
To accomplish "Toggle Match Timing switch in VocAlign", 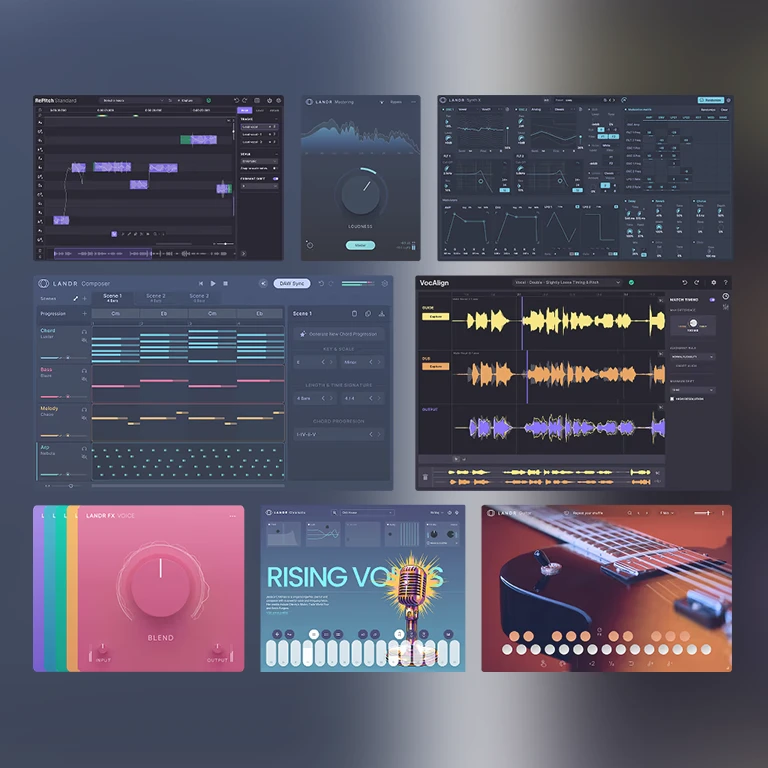I will 712,299.
